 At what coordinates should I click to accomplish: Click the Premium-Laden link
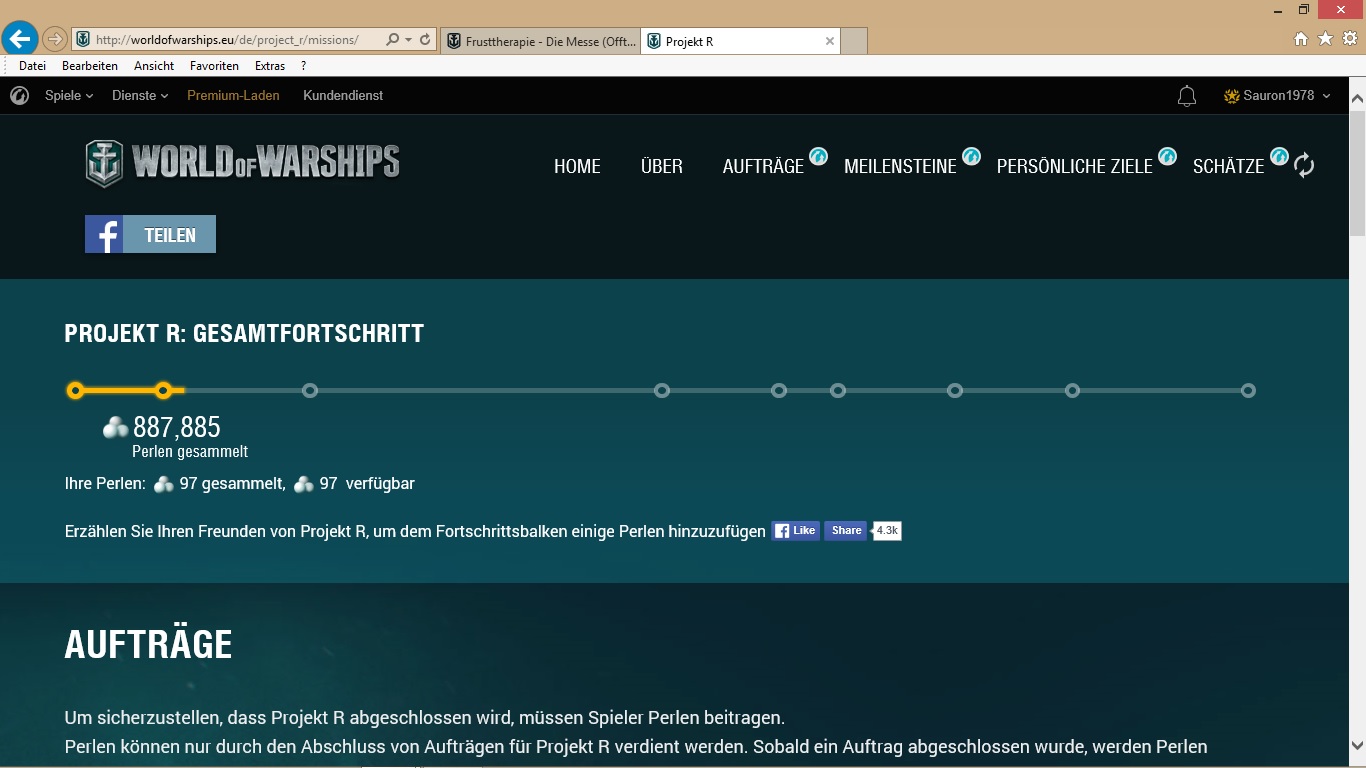click(x=233, y=96)
